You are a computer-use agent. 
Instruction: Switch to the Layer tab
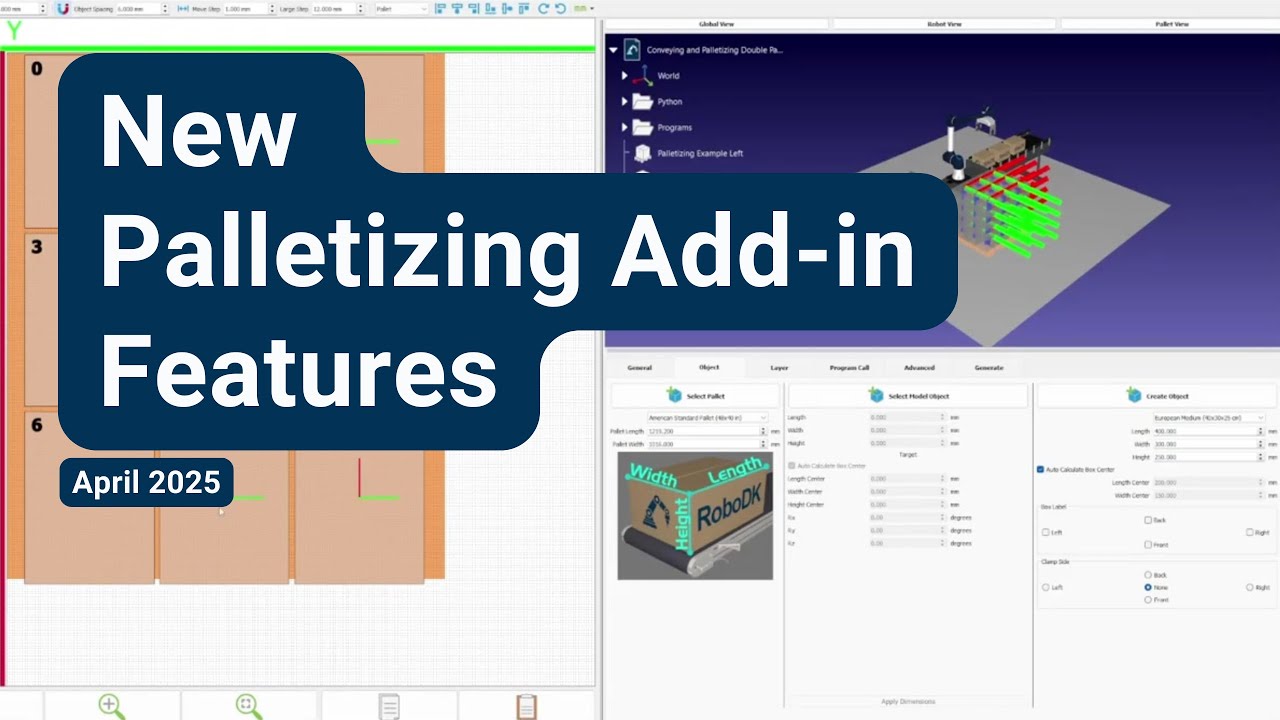pyautogui.click(x=779, y=367)
